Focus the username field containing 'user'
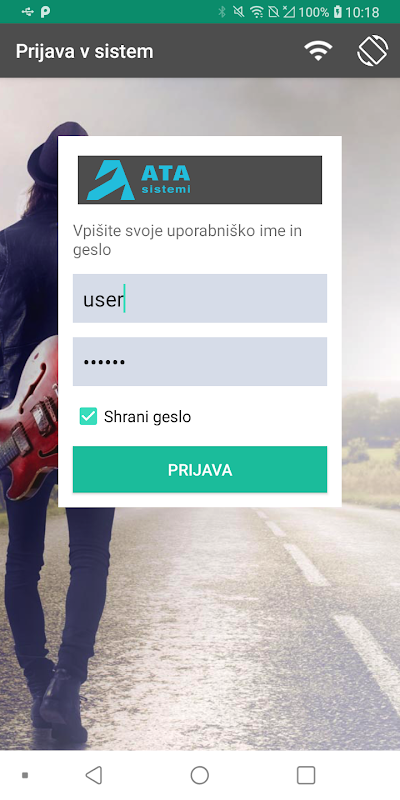This screenshot has width=400, height=800. [x=200, y=298]
